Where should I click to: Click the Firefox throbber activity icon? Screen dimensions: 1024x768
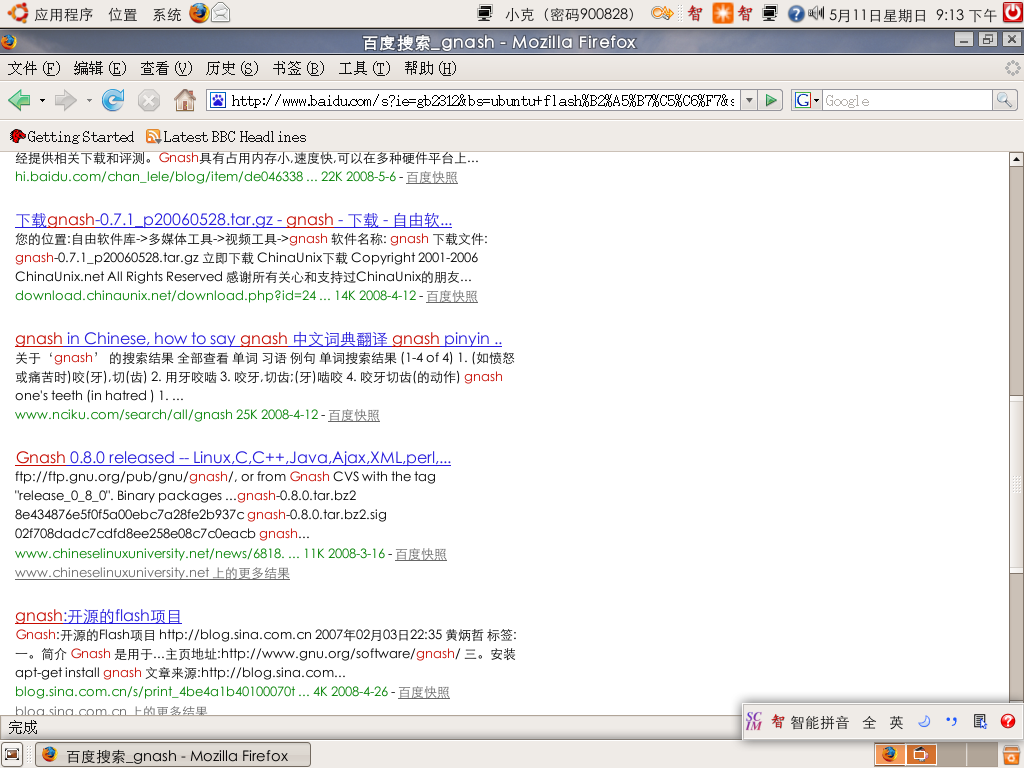tap(1012, 68)
